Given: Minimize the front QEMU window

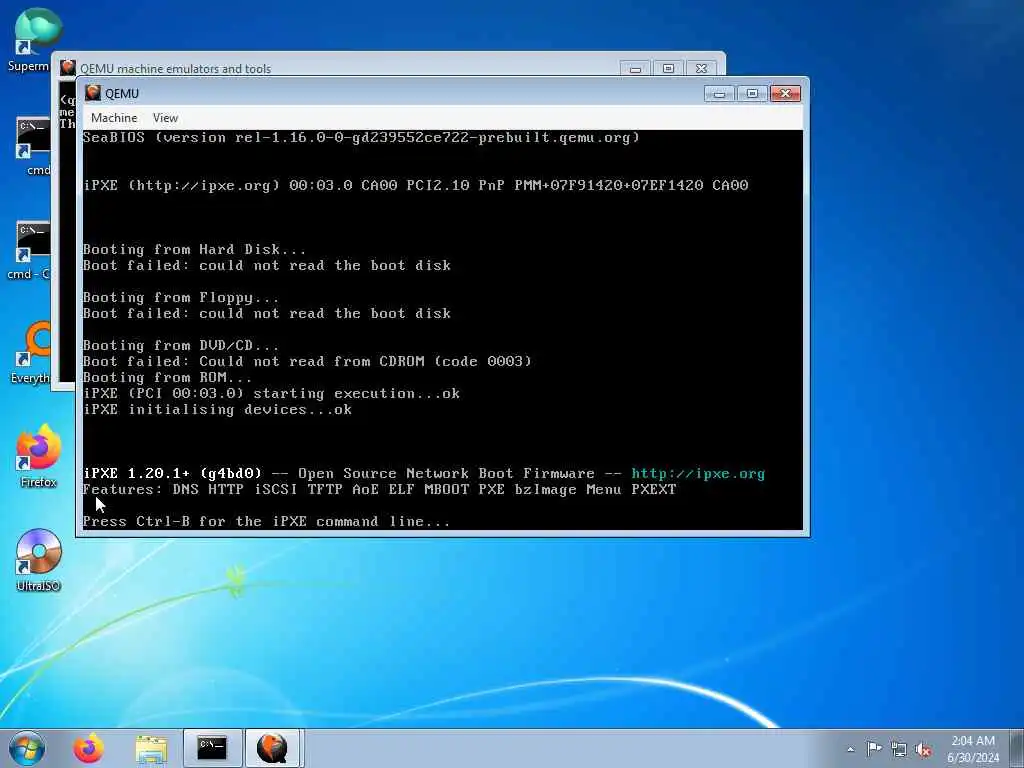Looking at the screenshot, I should coord(719,93).
